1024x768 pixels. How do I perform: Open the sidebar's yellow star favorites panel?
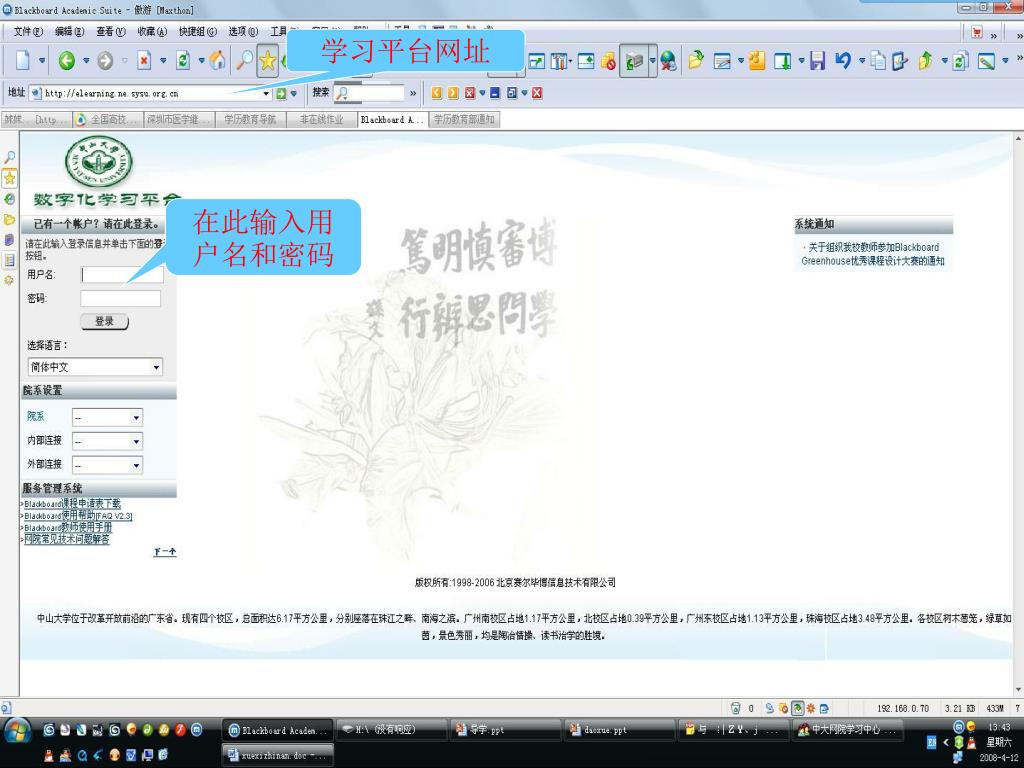[x=10, y=178]
